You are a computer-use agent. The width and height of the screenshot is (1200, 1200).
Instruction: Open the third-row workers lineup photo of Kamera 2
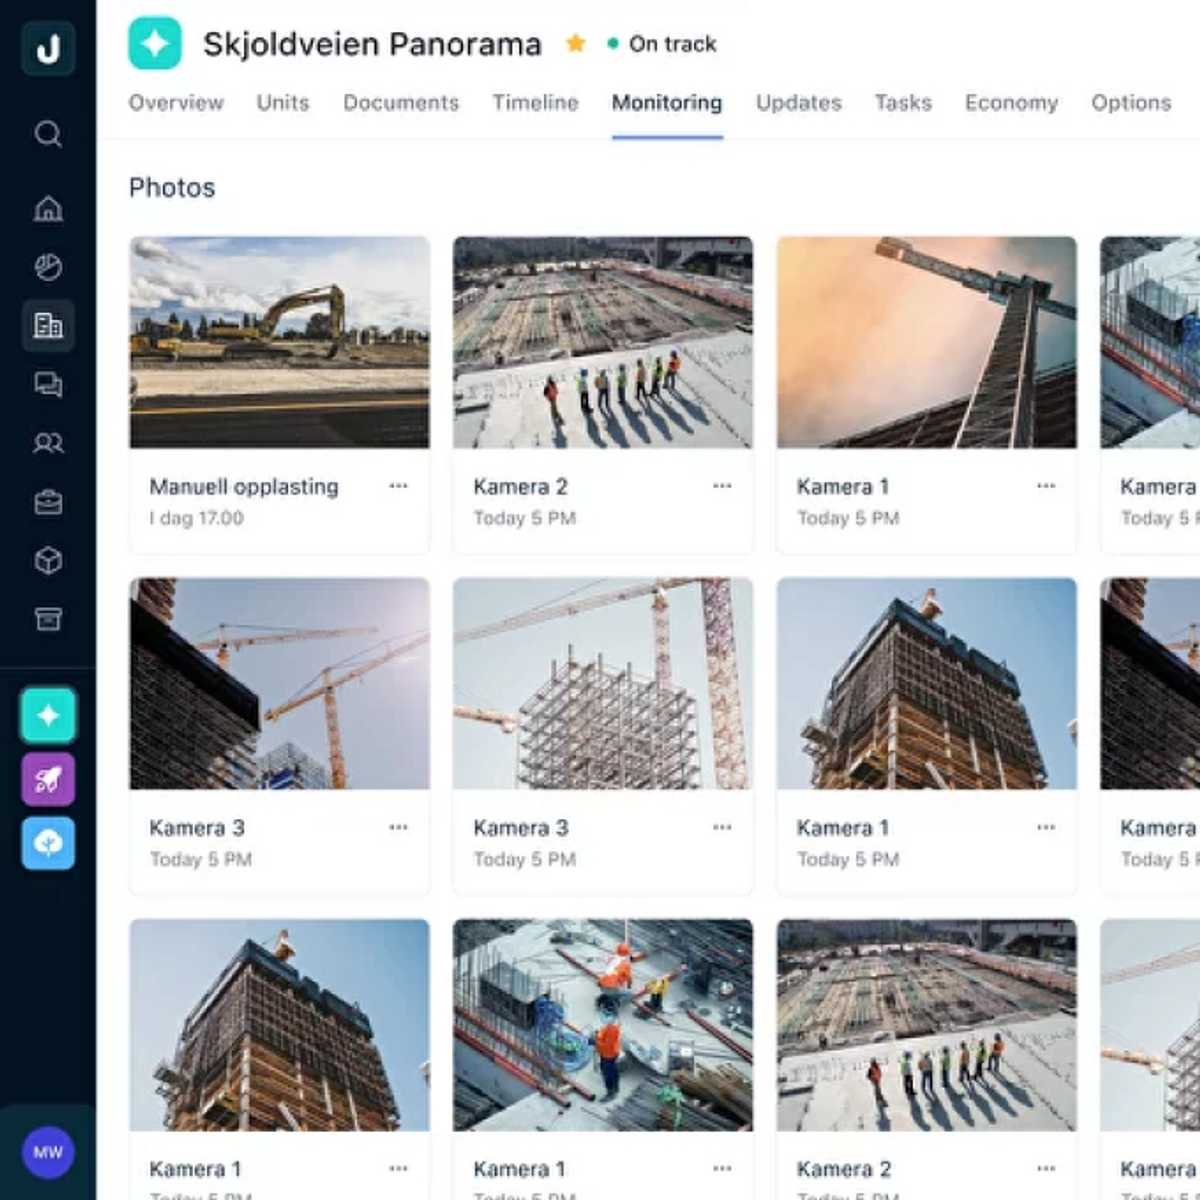[927, 1025]
